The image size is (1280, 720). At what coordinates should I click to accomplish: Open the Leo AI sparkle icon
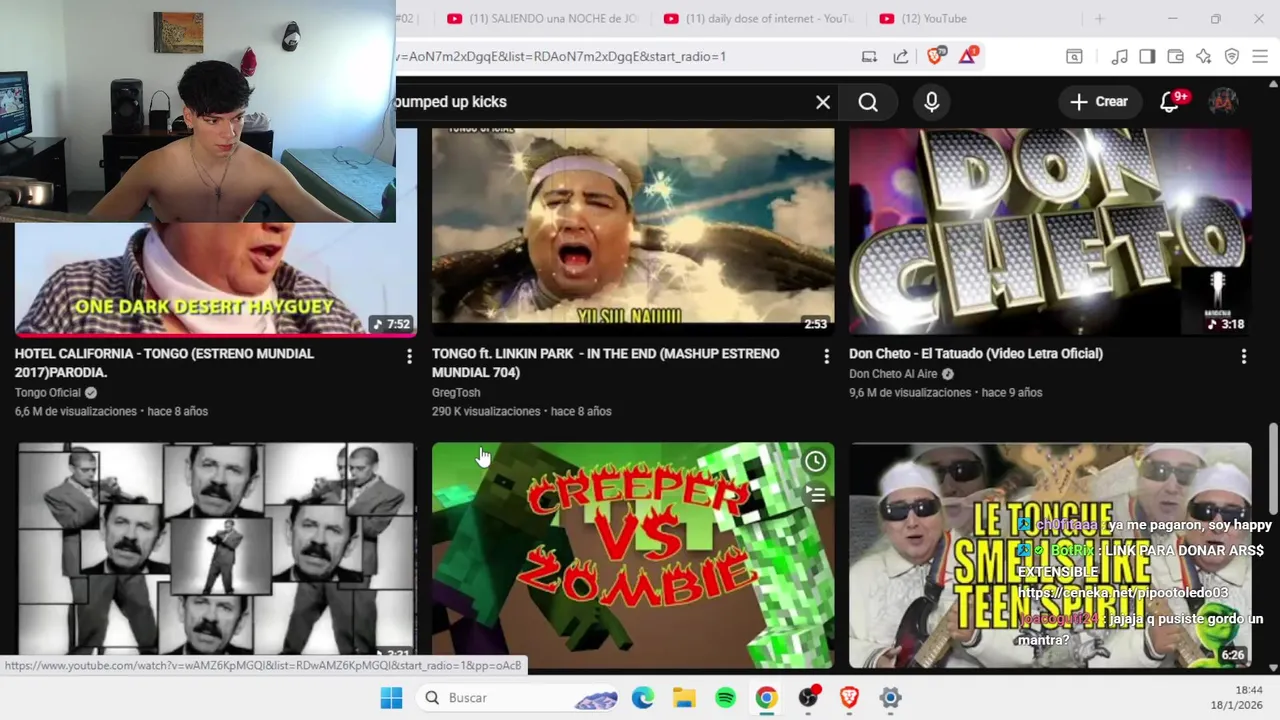[x=1203, y=57]
